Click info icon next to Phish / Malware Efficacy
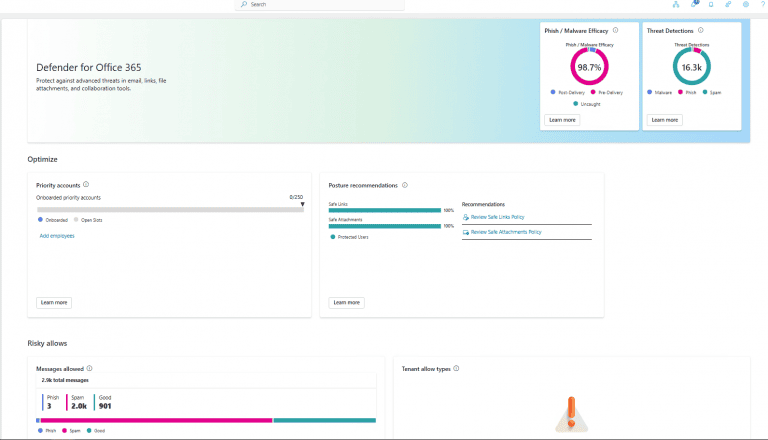Viewport: 768px width, 440px height. pyautogui.click(x=616, y=30)
